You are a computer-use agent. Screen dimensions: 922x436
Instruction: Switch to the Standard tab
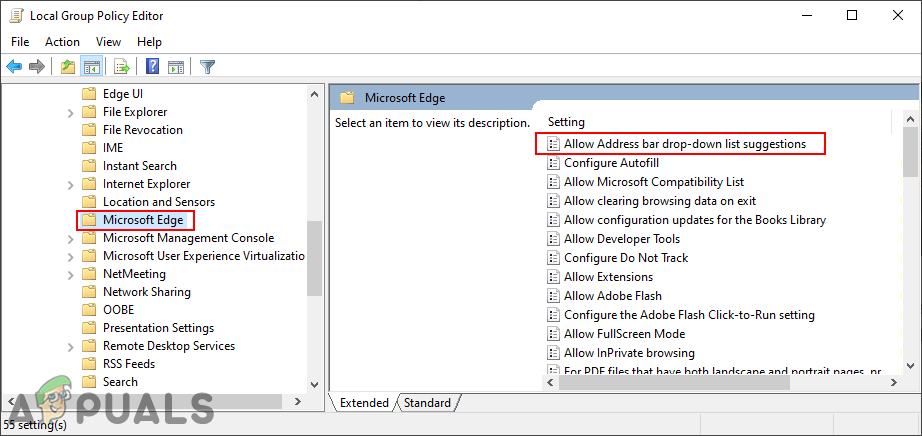427,403
